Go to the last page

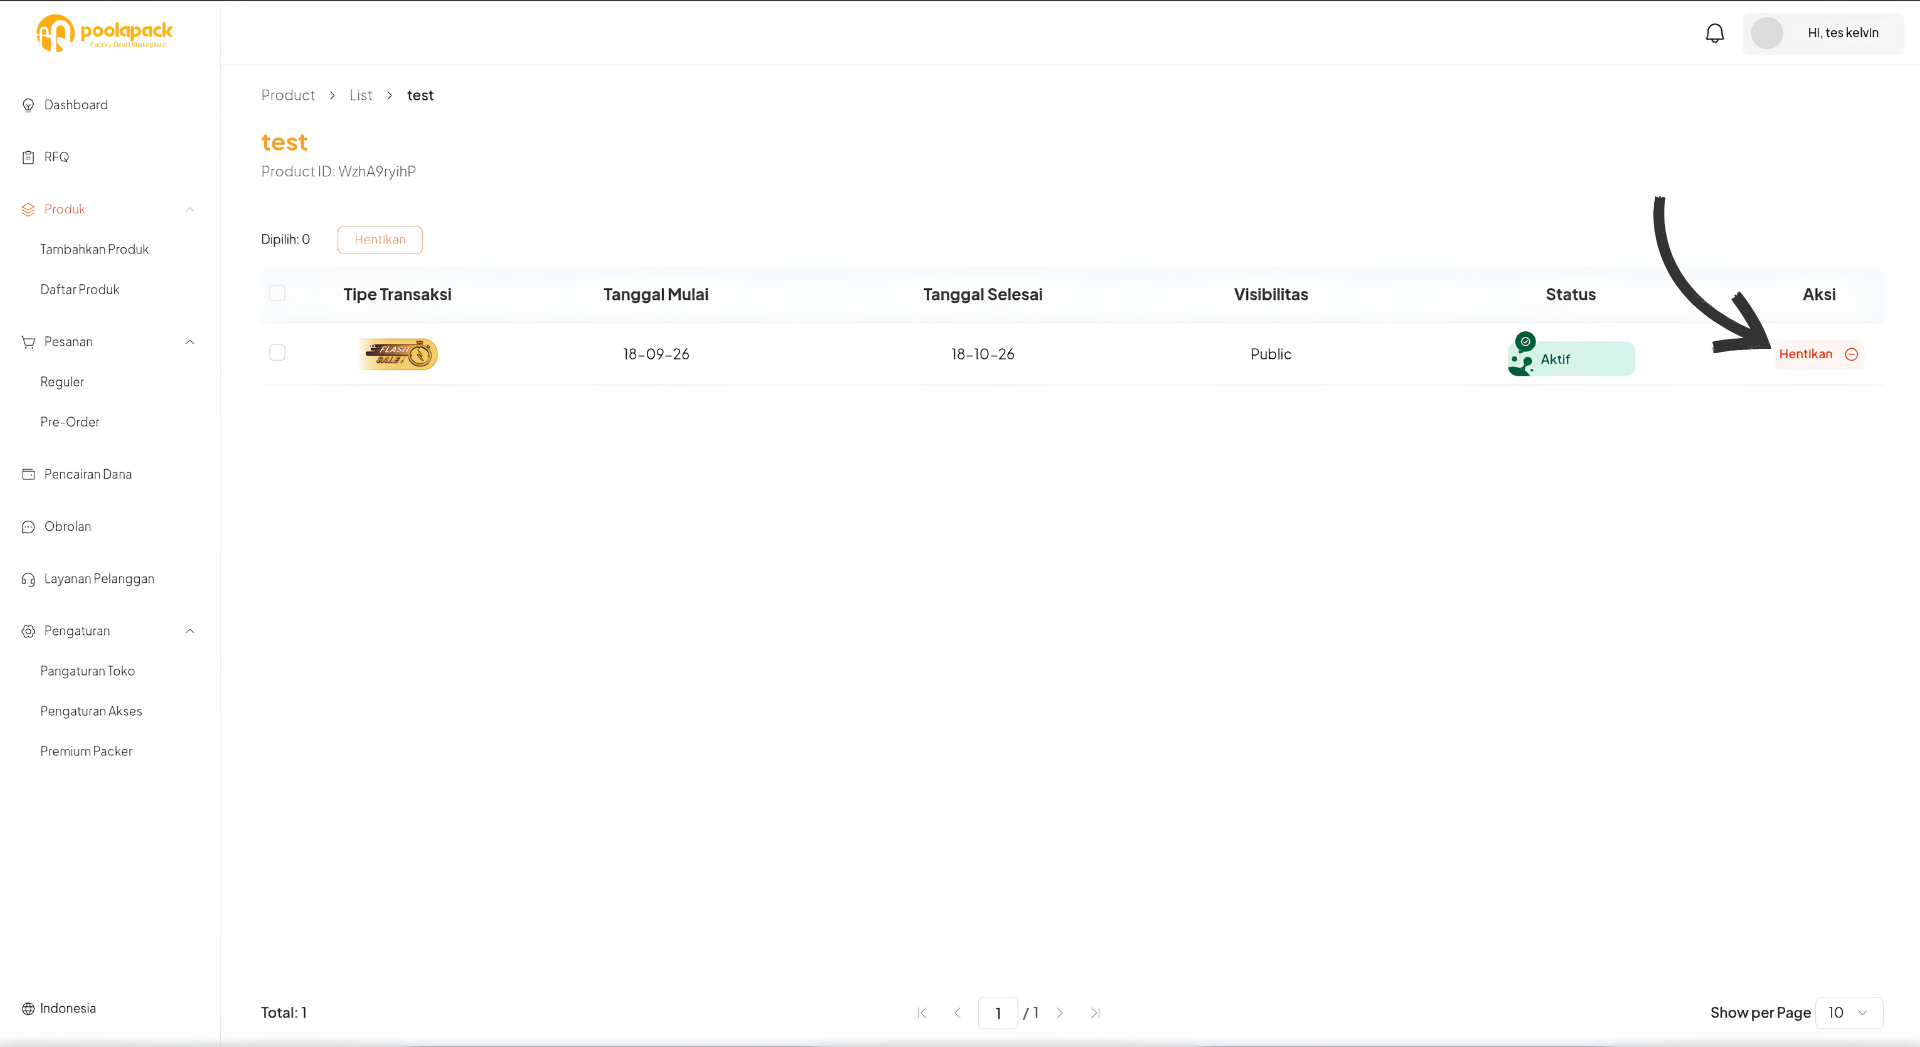(x=1095, y=1013)
